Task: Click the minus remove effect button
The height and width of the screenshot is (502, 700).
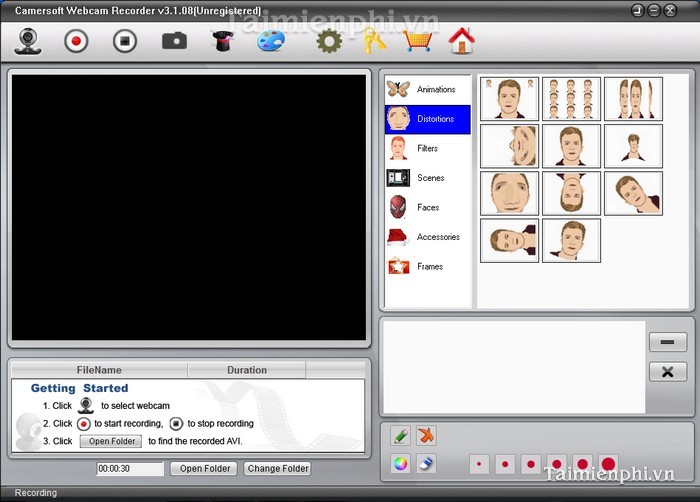Action: click(668, 342)
